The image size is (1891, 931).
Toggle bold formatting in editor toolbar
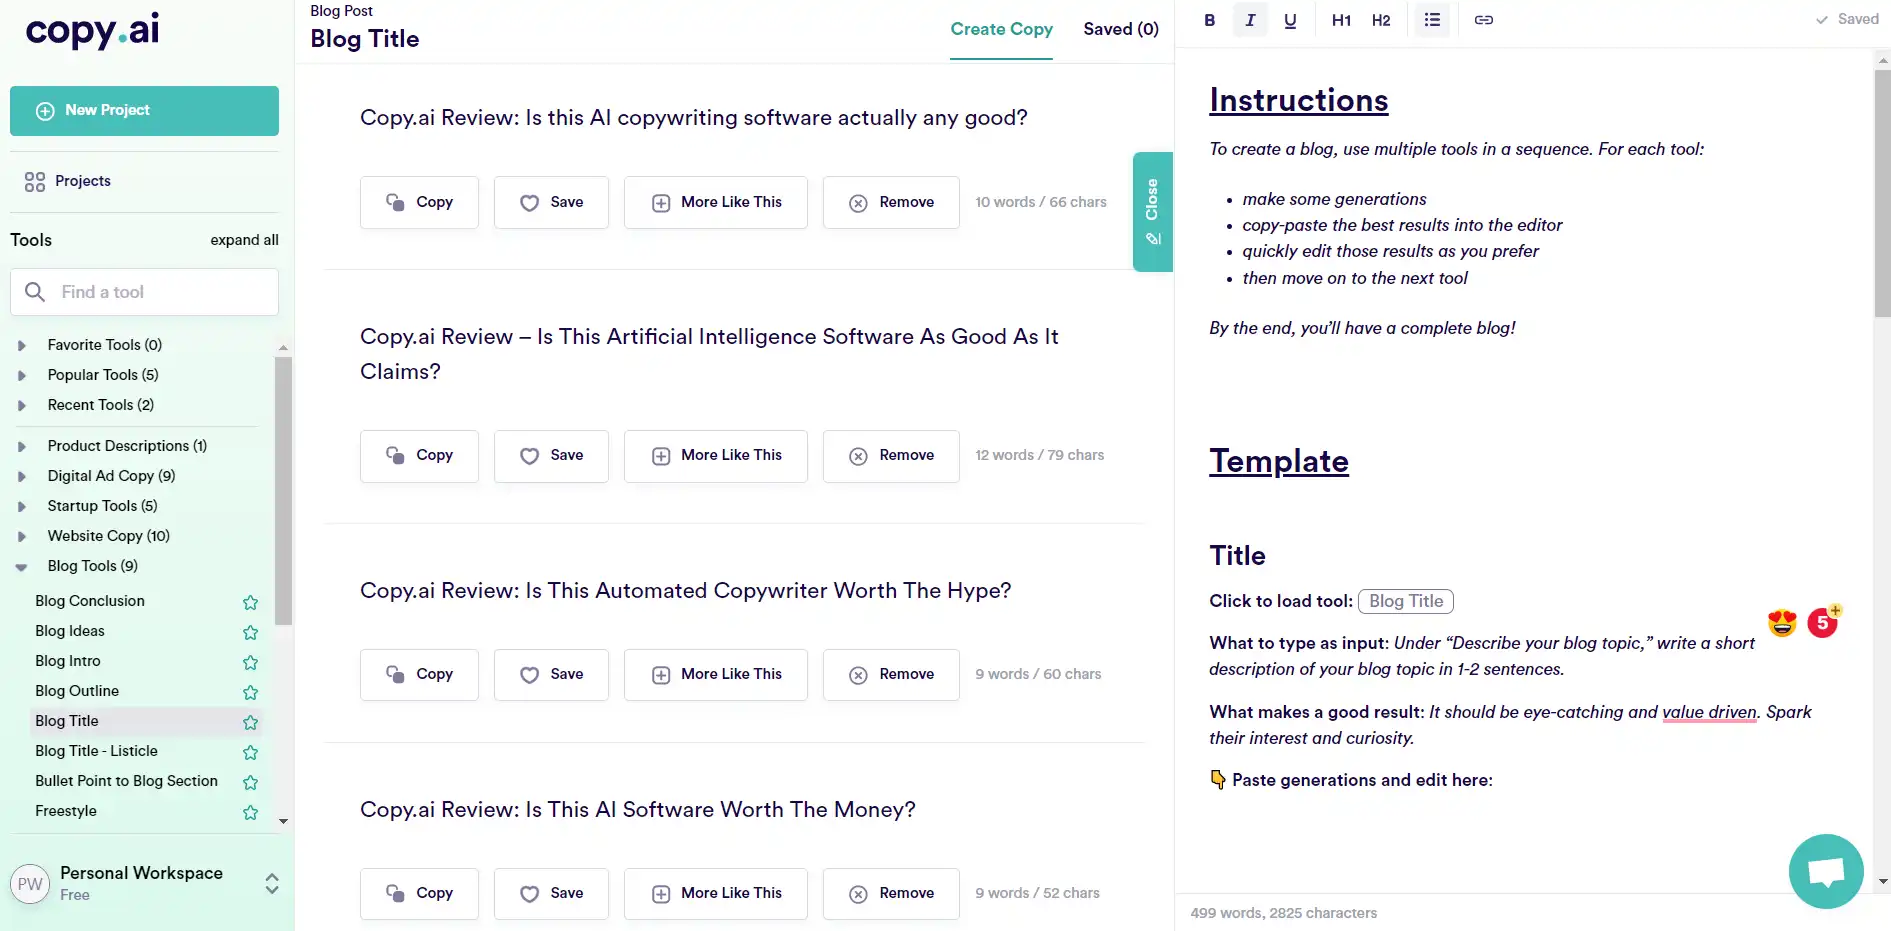tap(1209, 20)
